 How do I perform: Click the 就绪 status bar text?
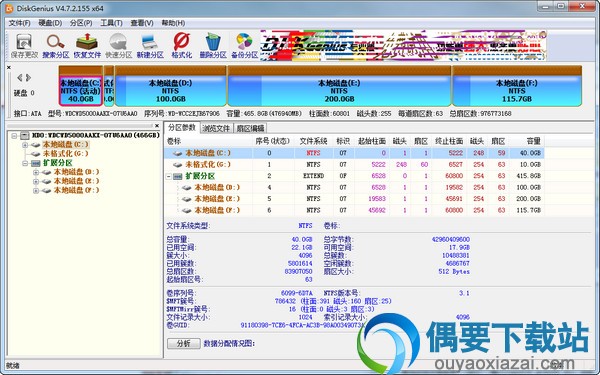pyautogui.click(x=13, y=366)
